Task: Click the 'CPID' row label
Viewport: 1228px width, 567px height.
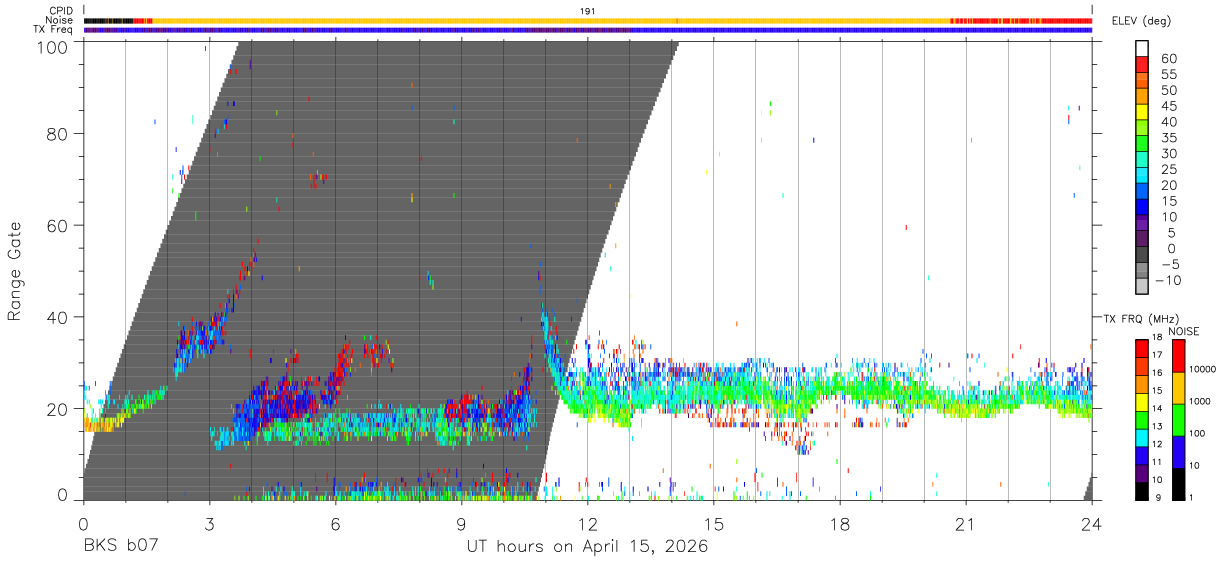Action: point(62,11)
